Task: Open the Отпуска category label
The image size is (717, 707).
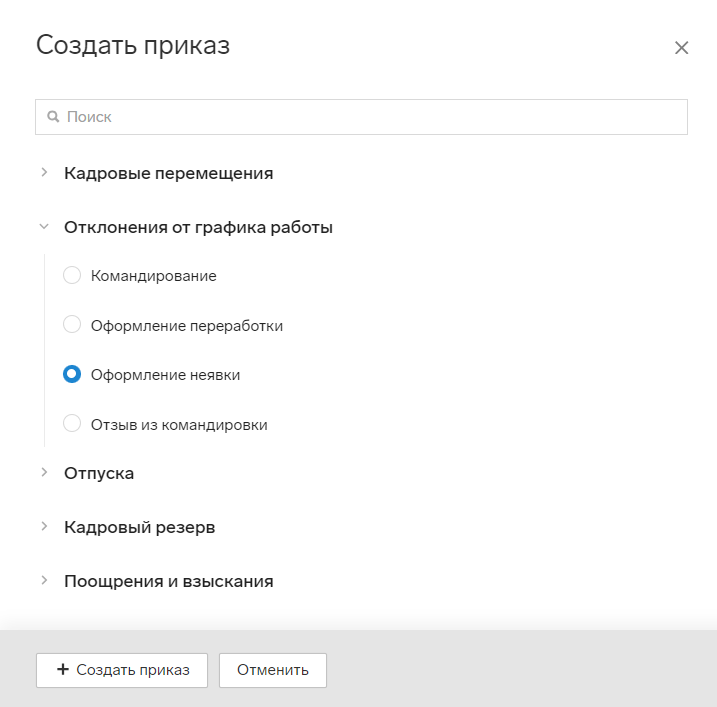Action: (x=99, y=473)
